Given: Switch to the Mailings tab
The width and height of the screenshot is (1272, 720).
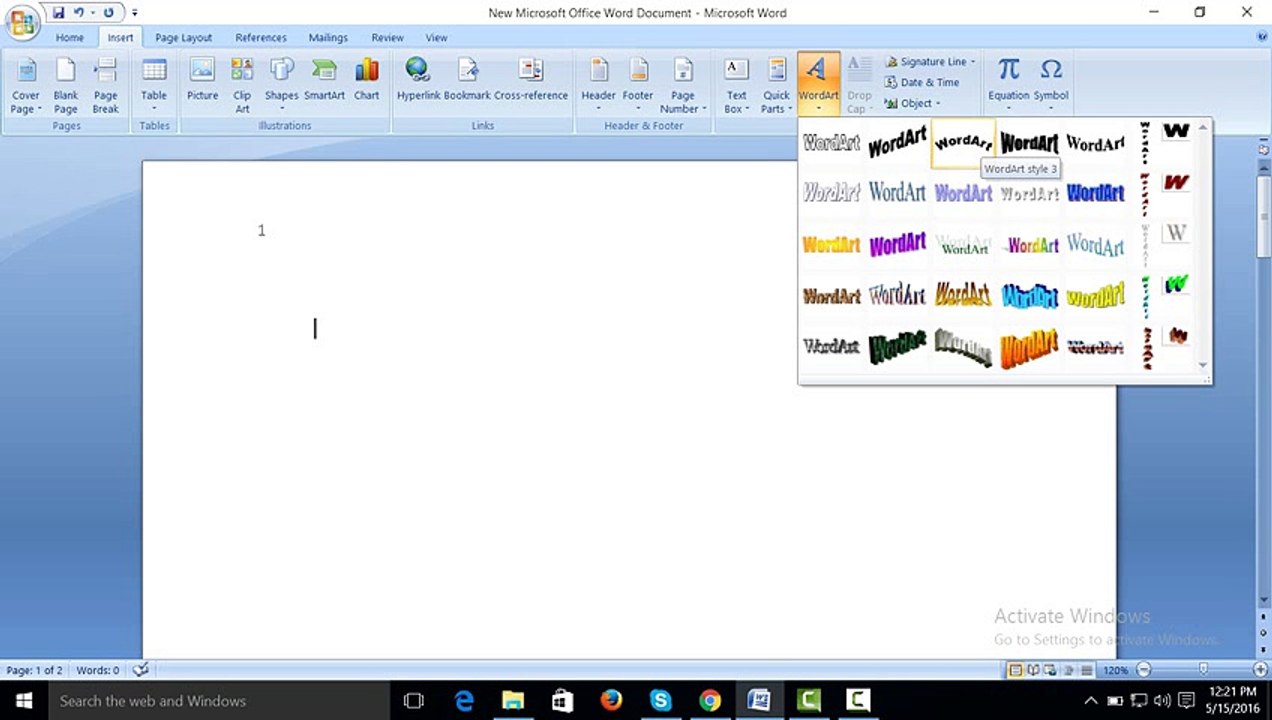Looking at the screenshot, I should [x=328, y=38].
